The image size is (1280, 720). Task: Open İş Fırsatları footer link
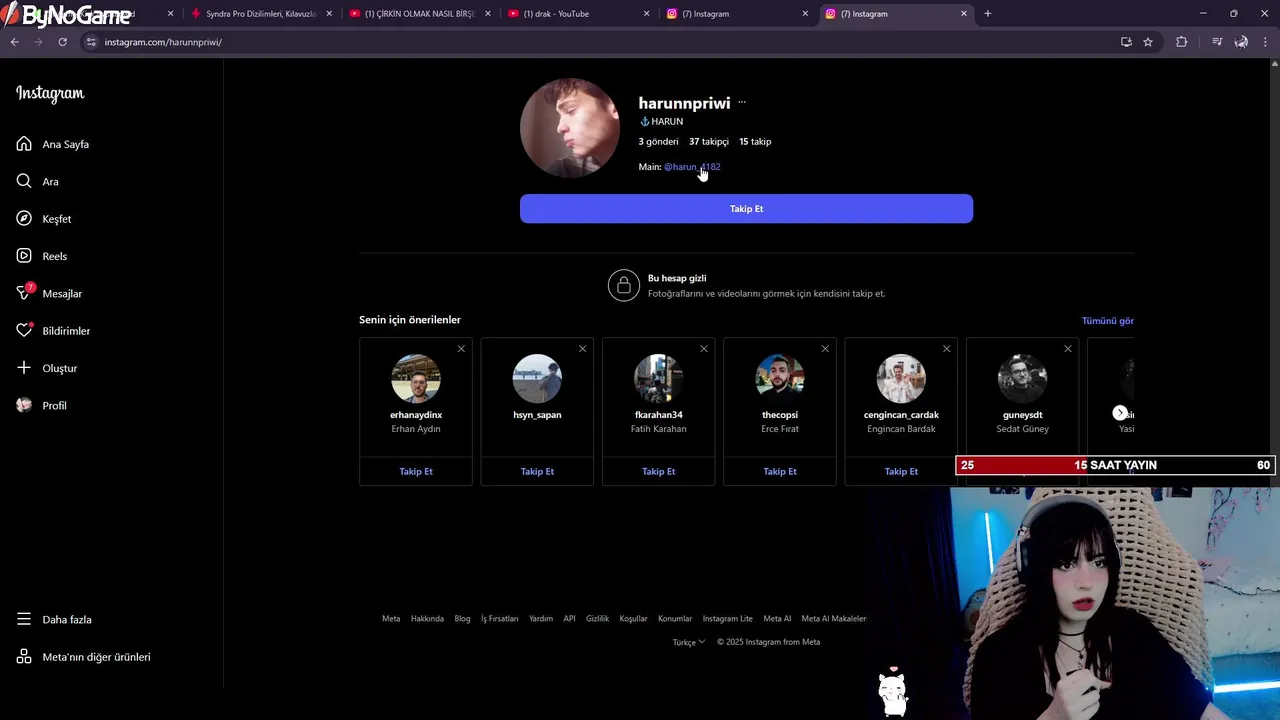click(500, 618)
